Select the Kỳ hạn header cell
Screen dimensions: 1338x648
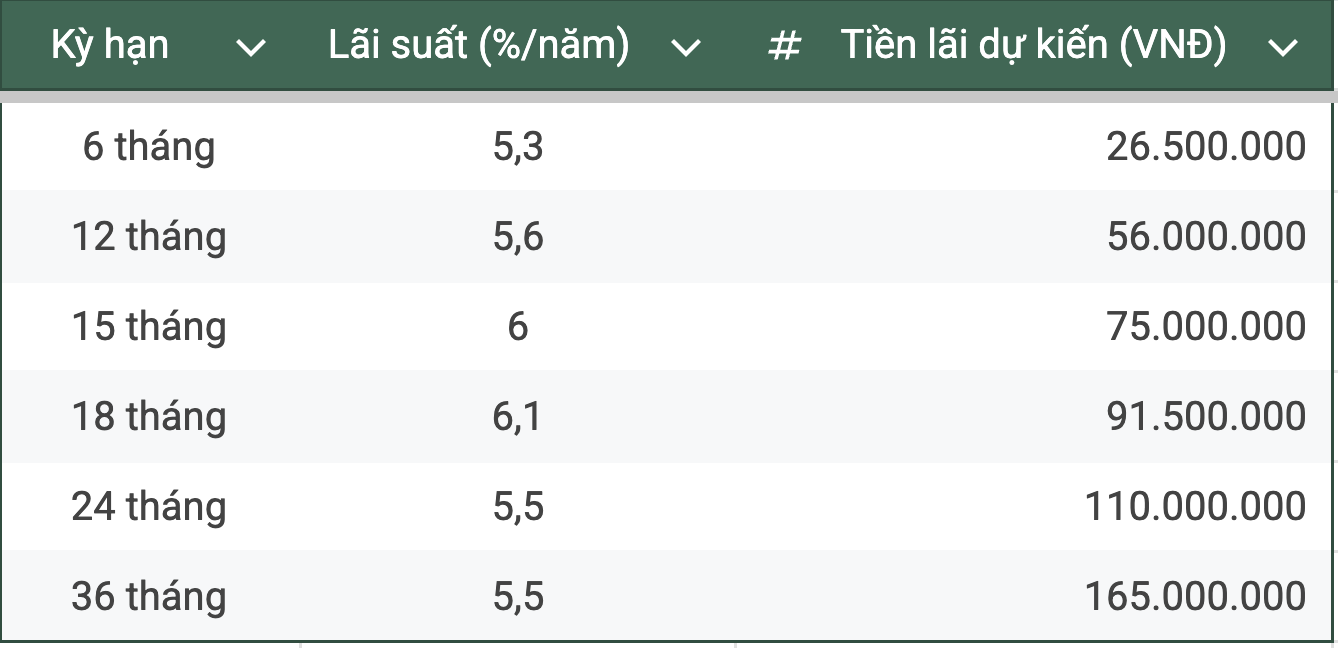(x=110, y=45)
